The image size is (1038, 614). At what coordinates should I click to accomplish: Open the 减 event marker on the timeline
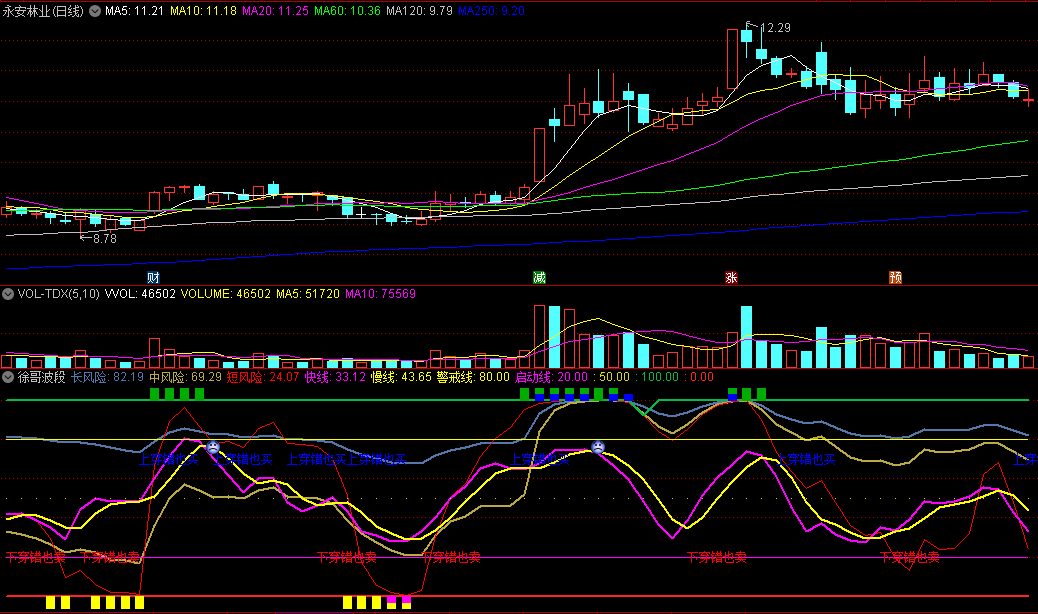coord(540,277)
